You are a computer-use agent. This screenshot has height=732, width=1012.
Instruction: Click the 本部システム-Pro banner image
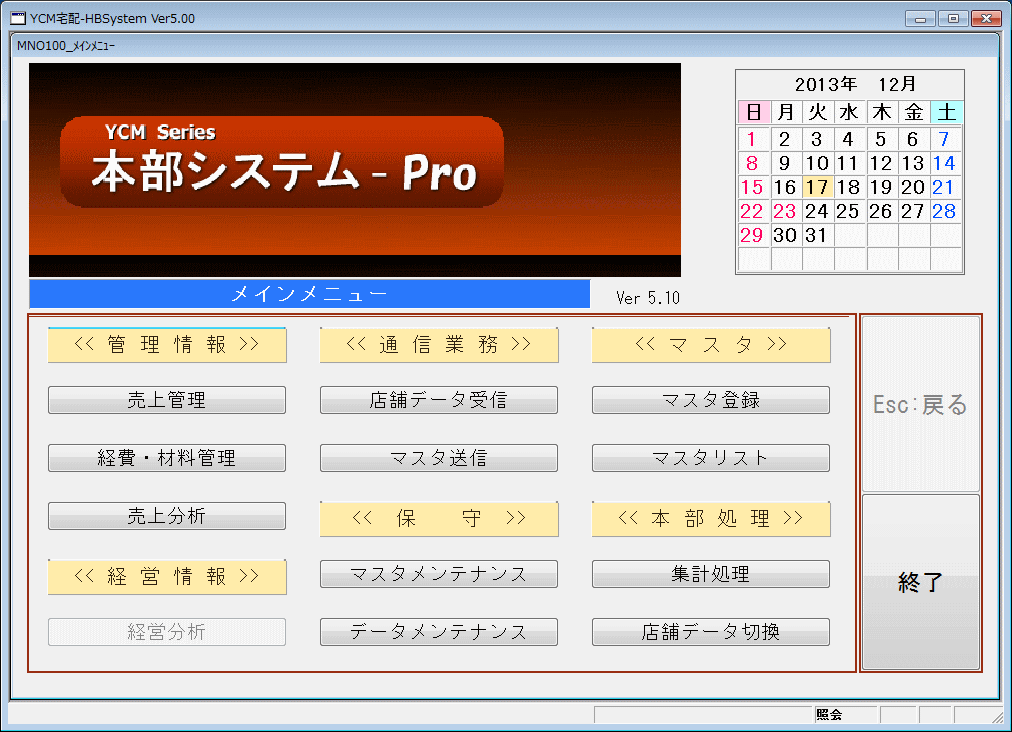click(x=355, y=170)
